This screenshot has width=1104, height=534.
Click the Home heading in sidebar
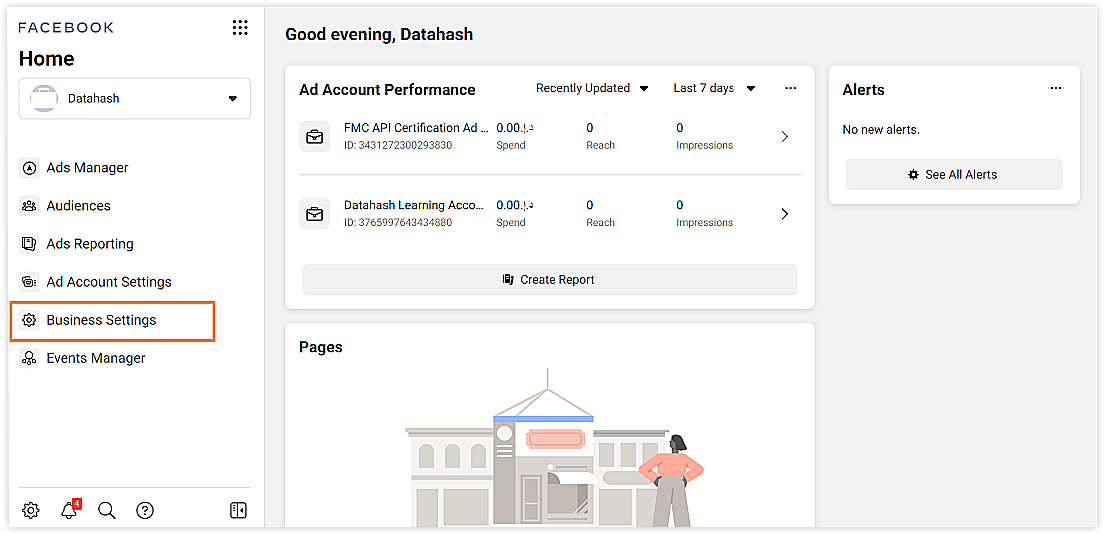click(x=46, y=58)
